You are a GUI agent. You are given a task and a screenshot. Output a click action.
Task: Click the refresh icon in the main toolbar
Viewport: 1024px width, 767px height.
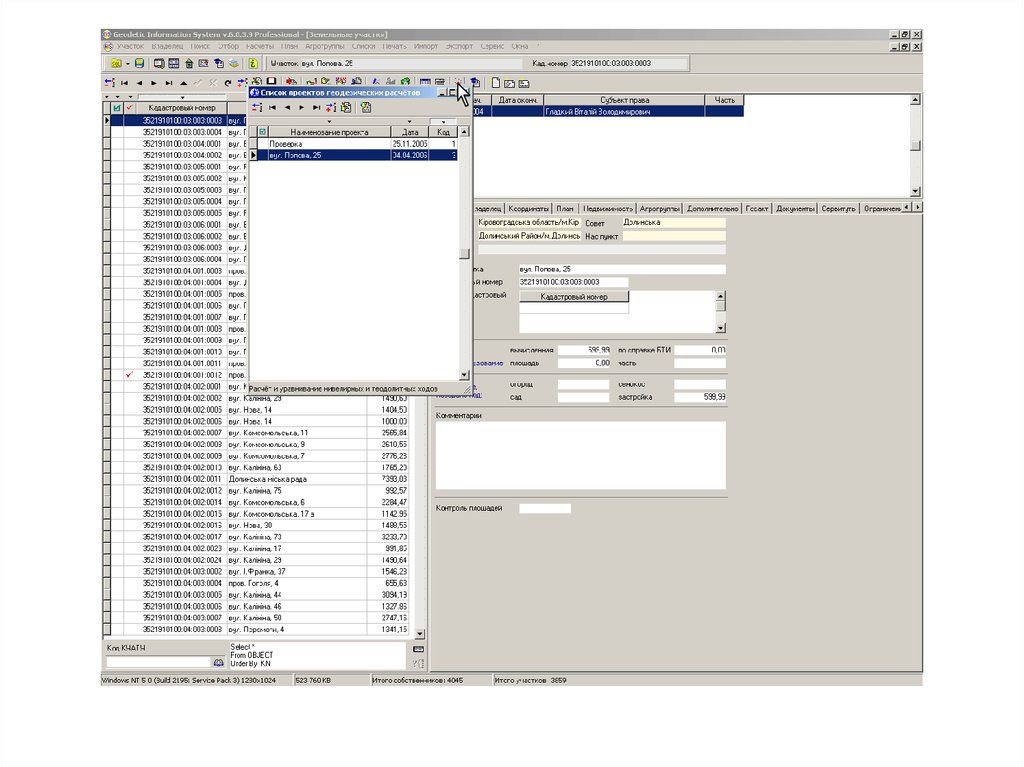pos(228,82)
